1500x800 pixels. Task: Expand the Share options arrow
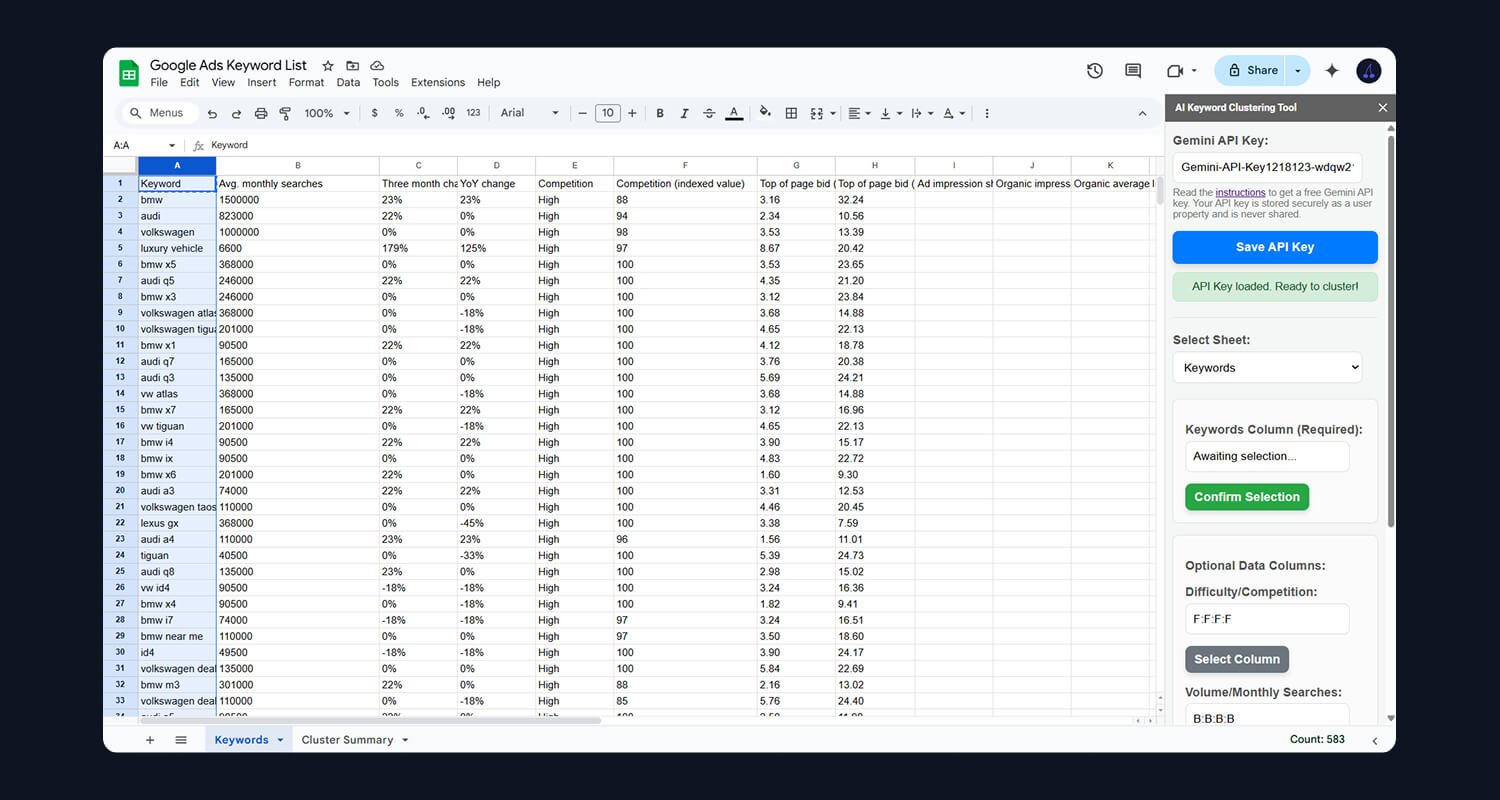tap(1298, 71)
